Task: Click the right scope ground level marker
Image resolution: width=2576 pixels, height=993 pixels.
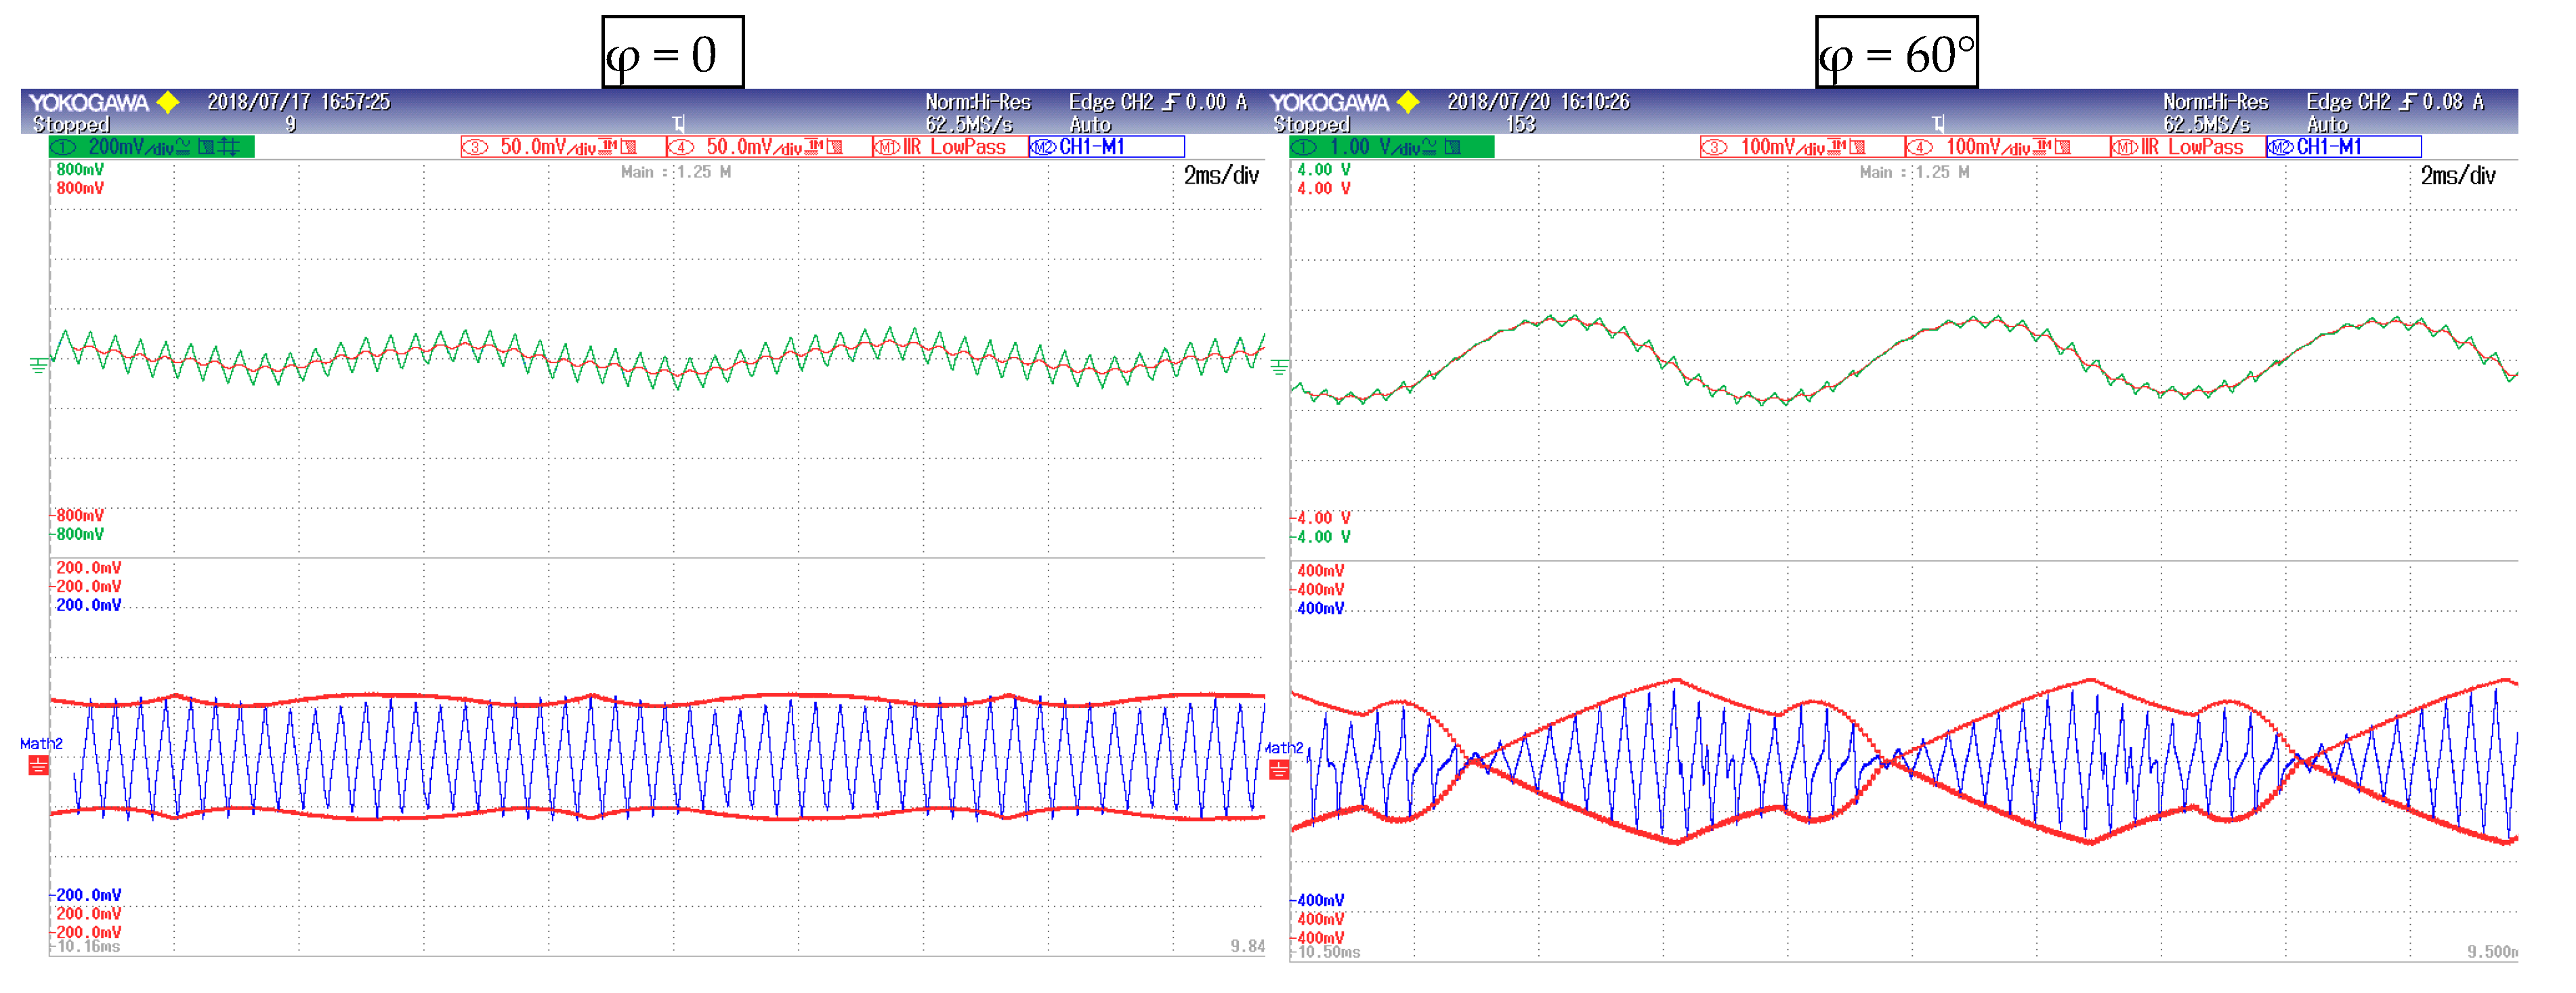Action: click(1279, 367)
